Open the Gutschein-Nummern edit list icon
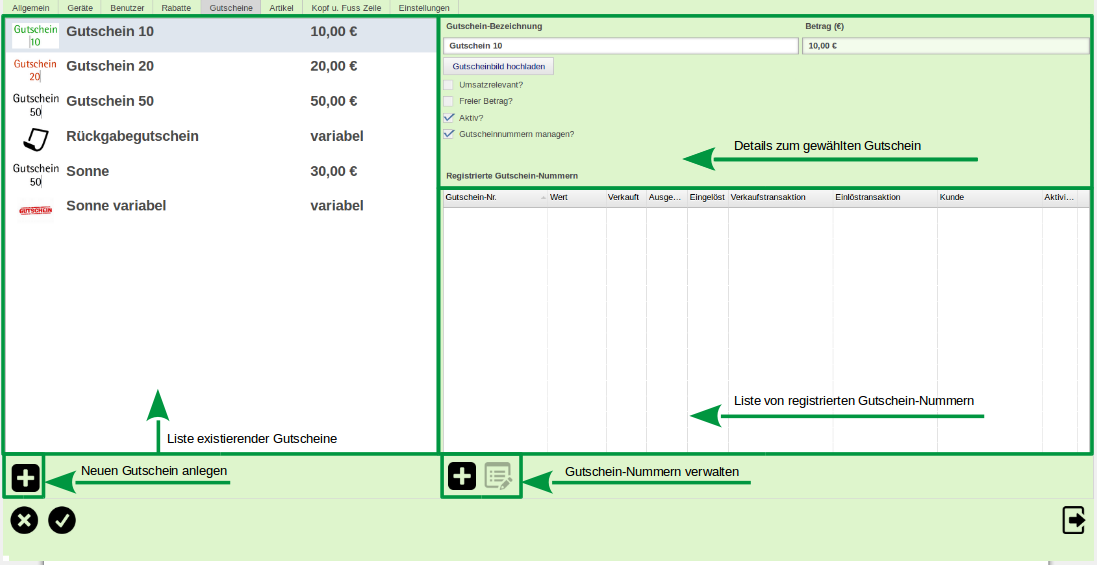 click(498, 476)
